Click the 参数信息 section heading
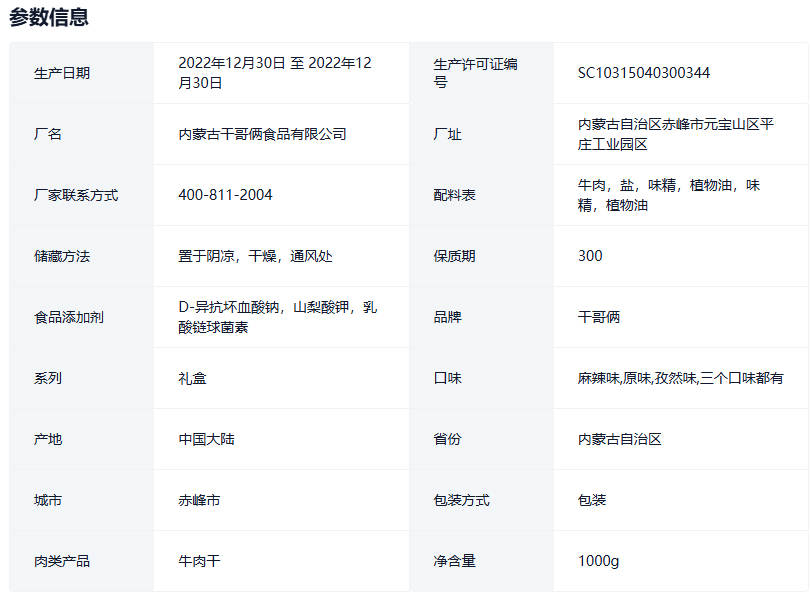Viewport: 810px width, 603px height. [x=49, y=17]
